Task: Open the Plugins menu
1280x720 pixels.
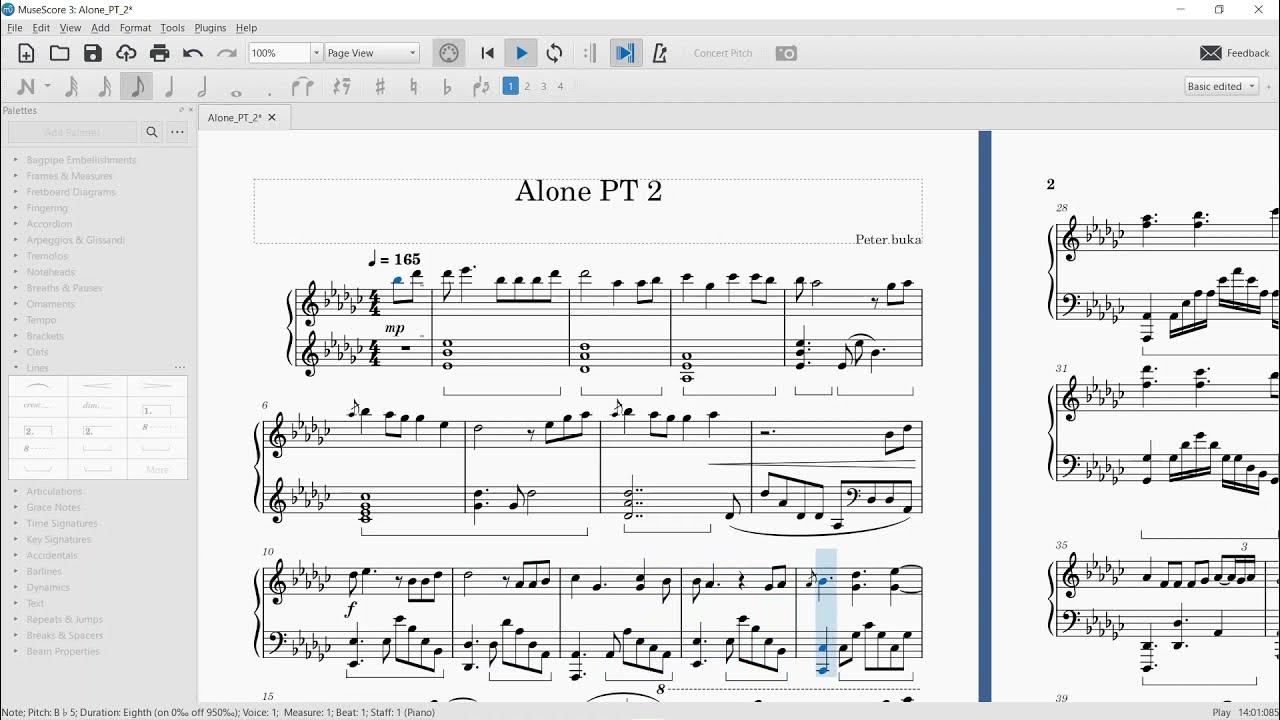Action: coord(210,28)
